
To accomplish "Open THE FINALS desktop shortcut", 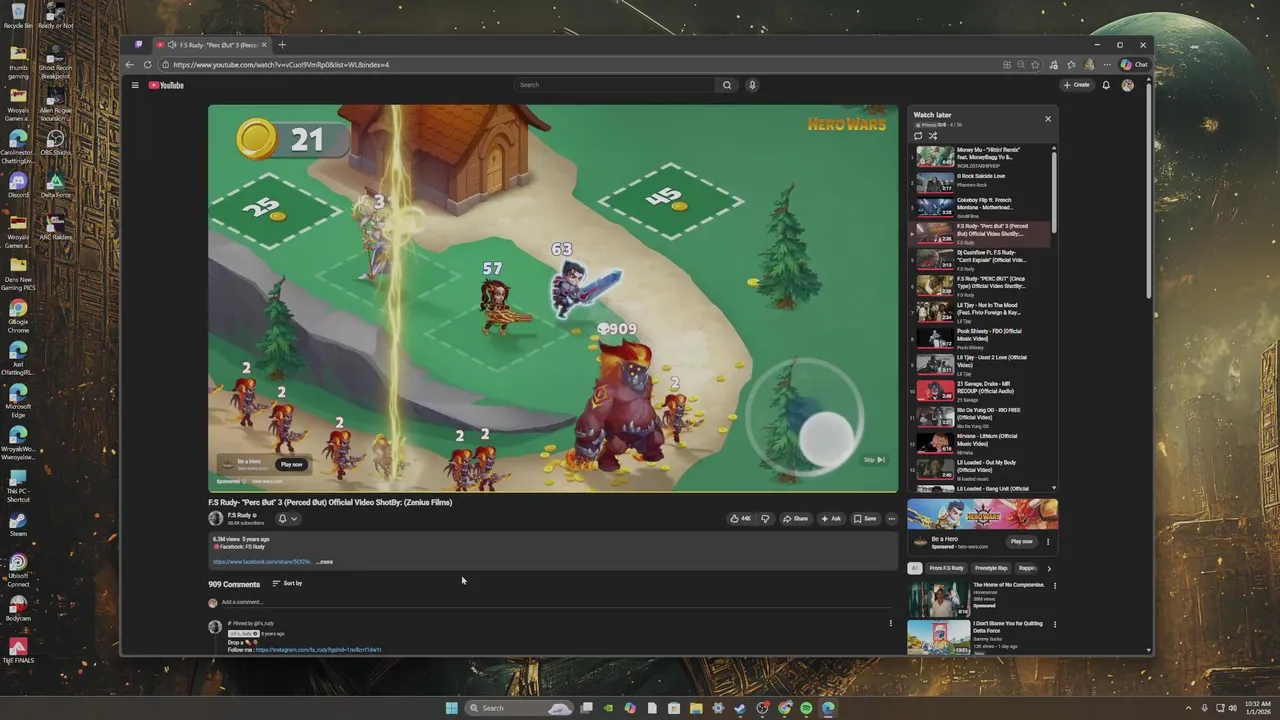I will (18, 650).
